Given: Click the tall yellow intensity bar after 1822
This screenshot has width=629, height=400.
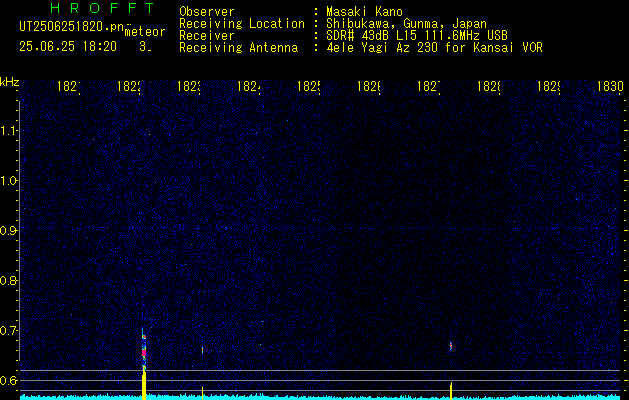Looking at the screenshot, I should tap(144, 386).
